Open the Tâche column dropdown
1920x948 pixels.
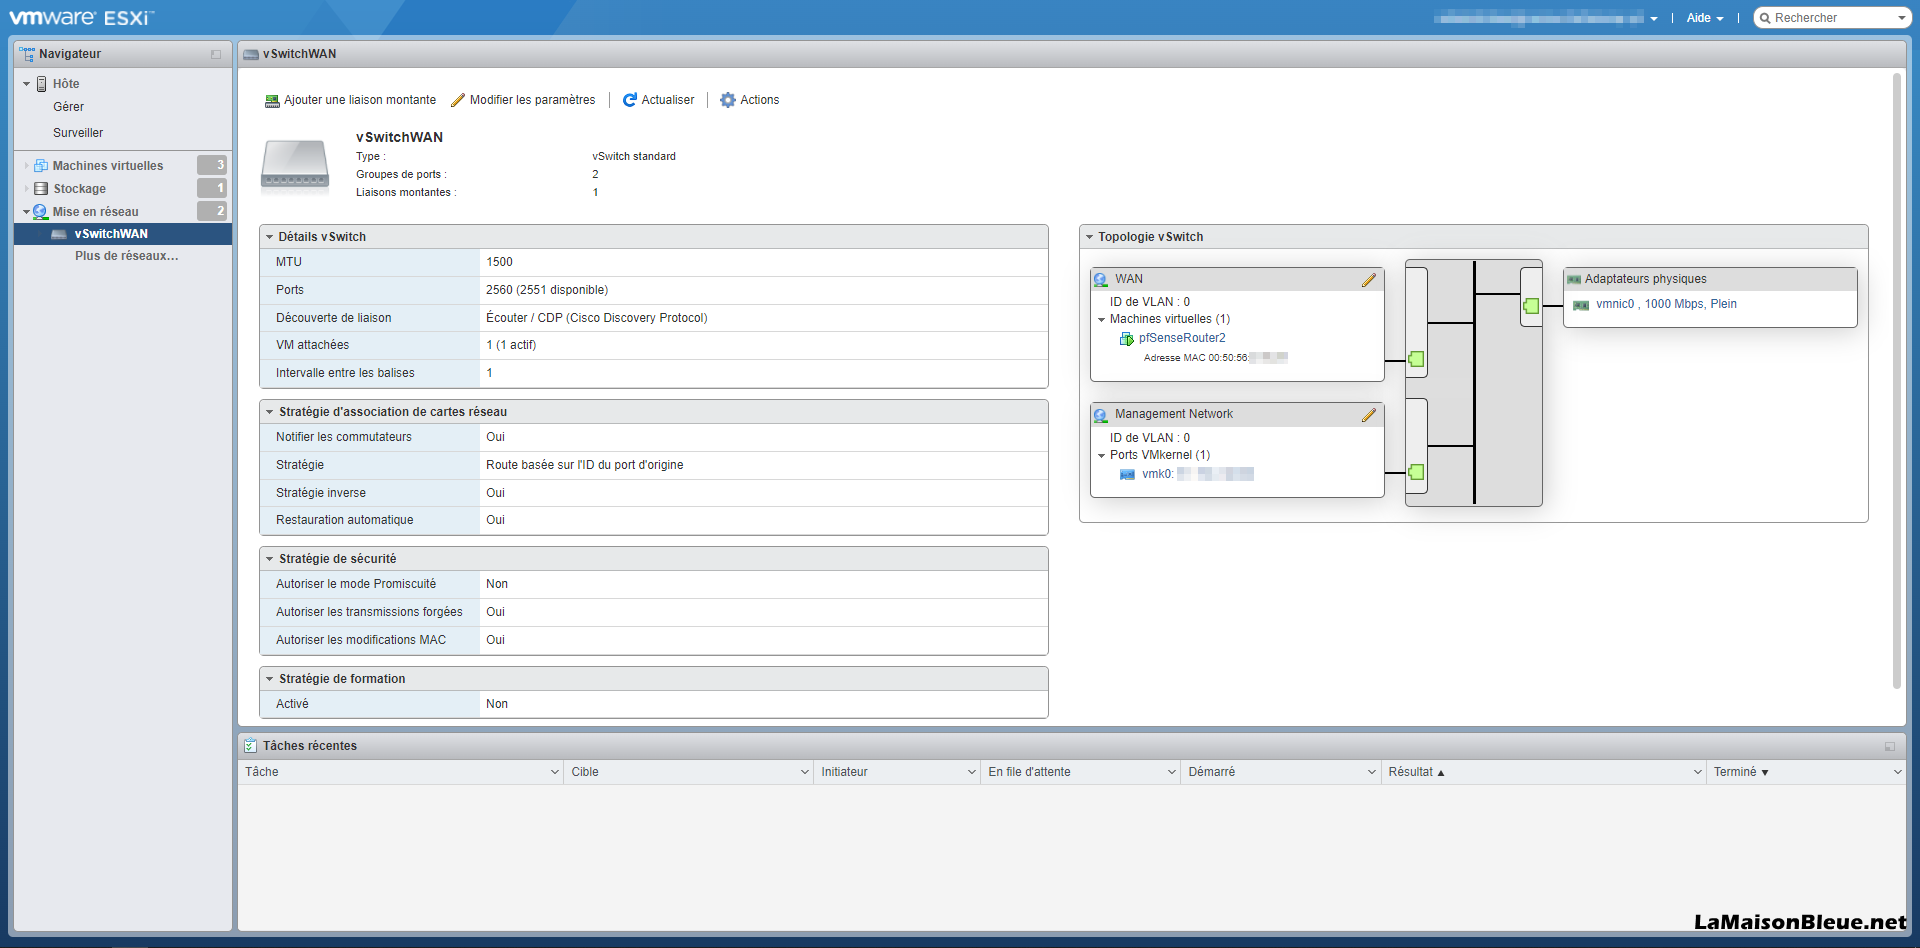click(555, 772)
